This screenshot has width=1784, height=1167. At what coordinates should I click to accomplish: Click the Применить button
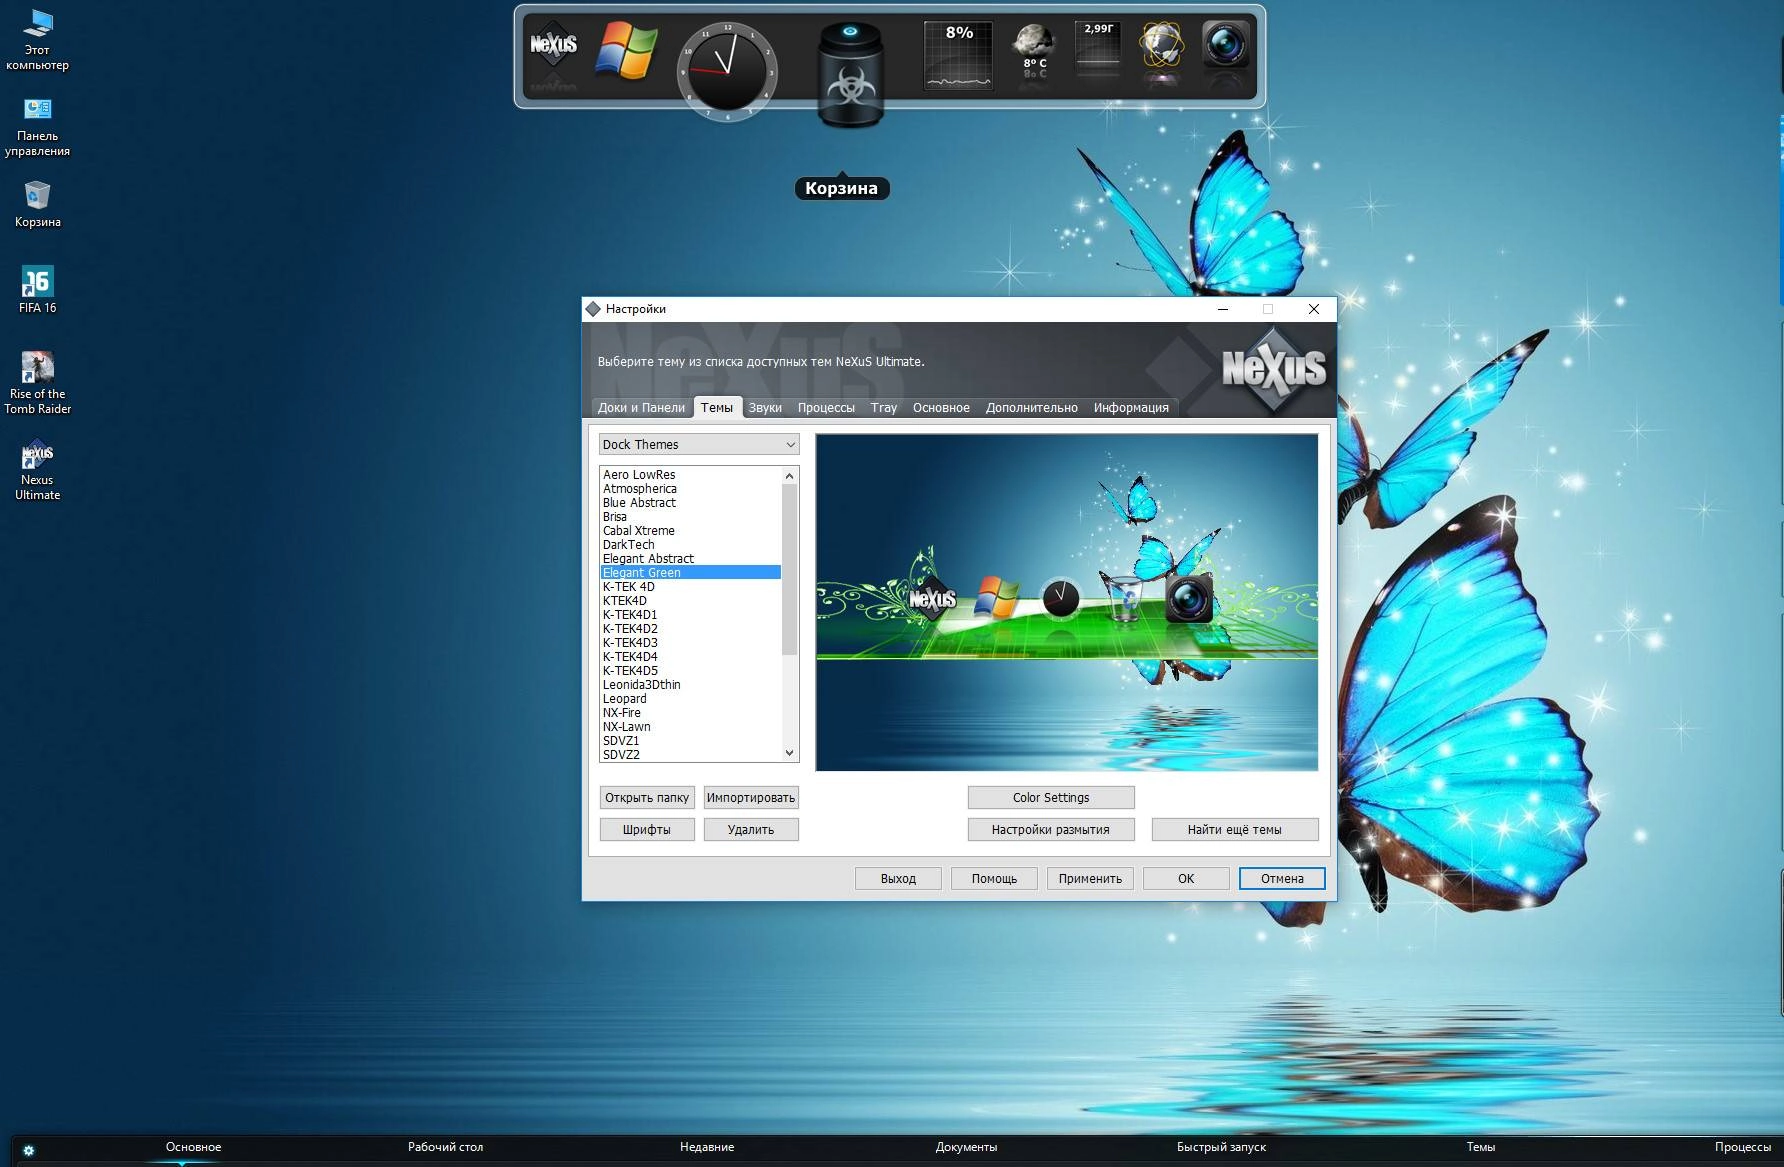1090,878
